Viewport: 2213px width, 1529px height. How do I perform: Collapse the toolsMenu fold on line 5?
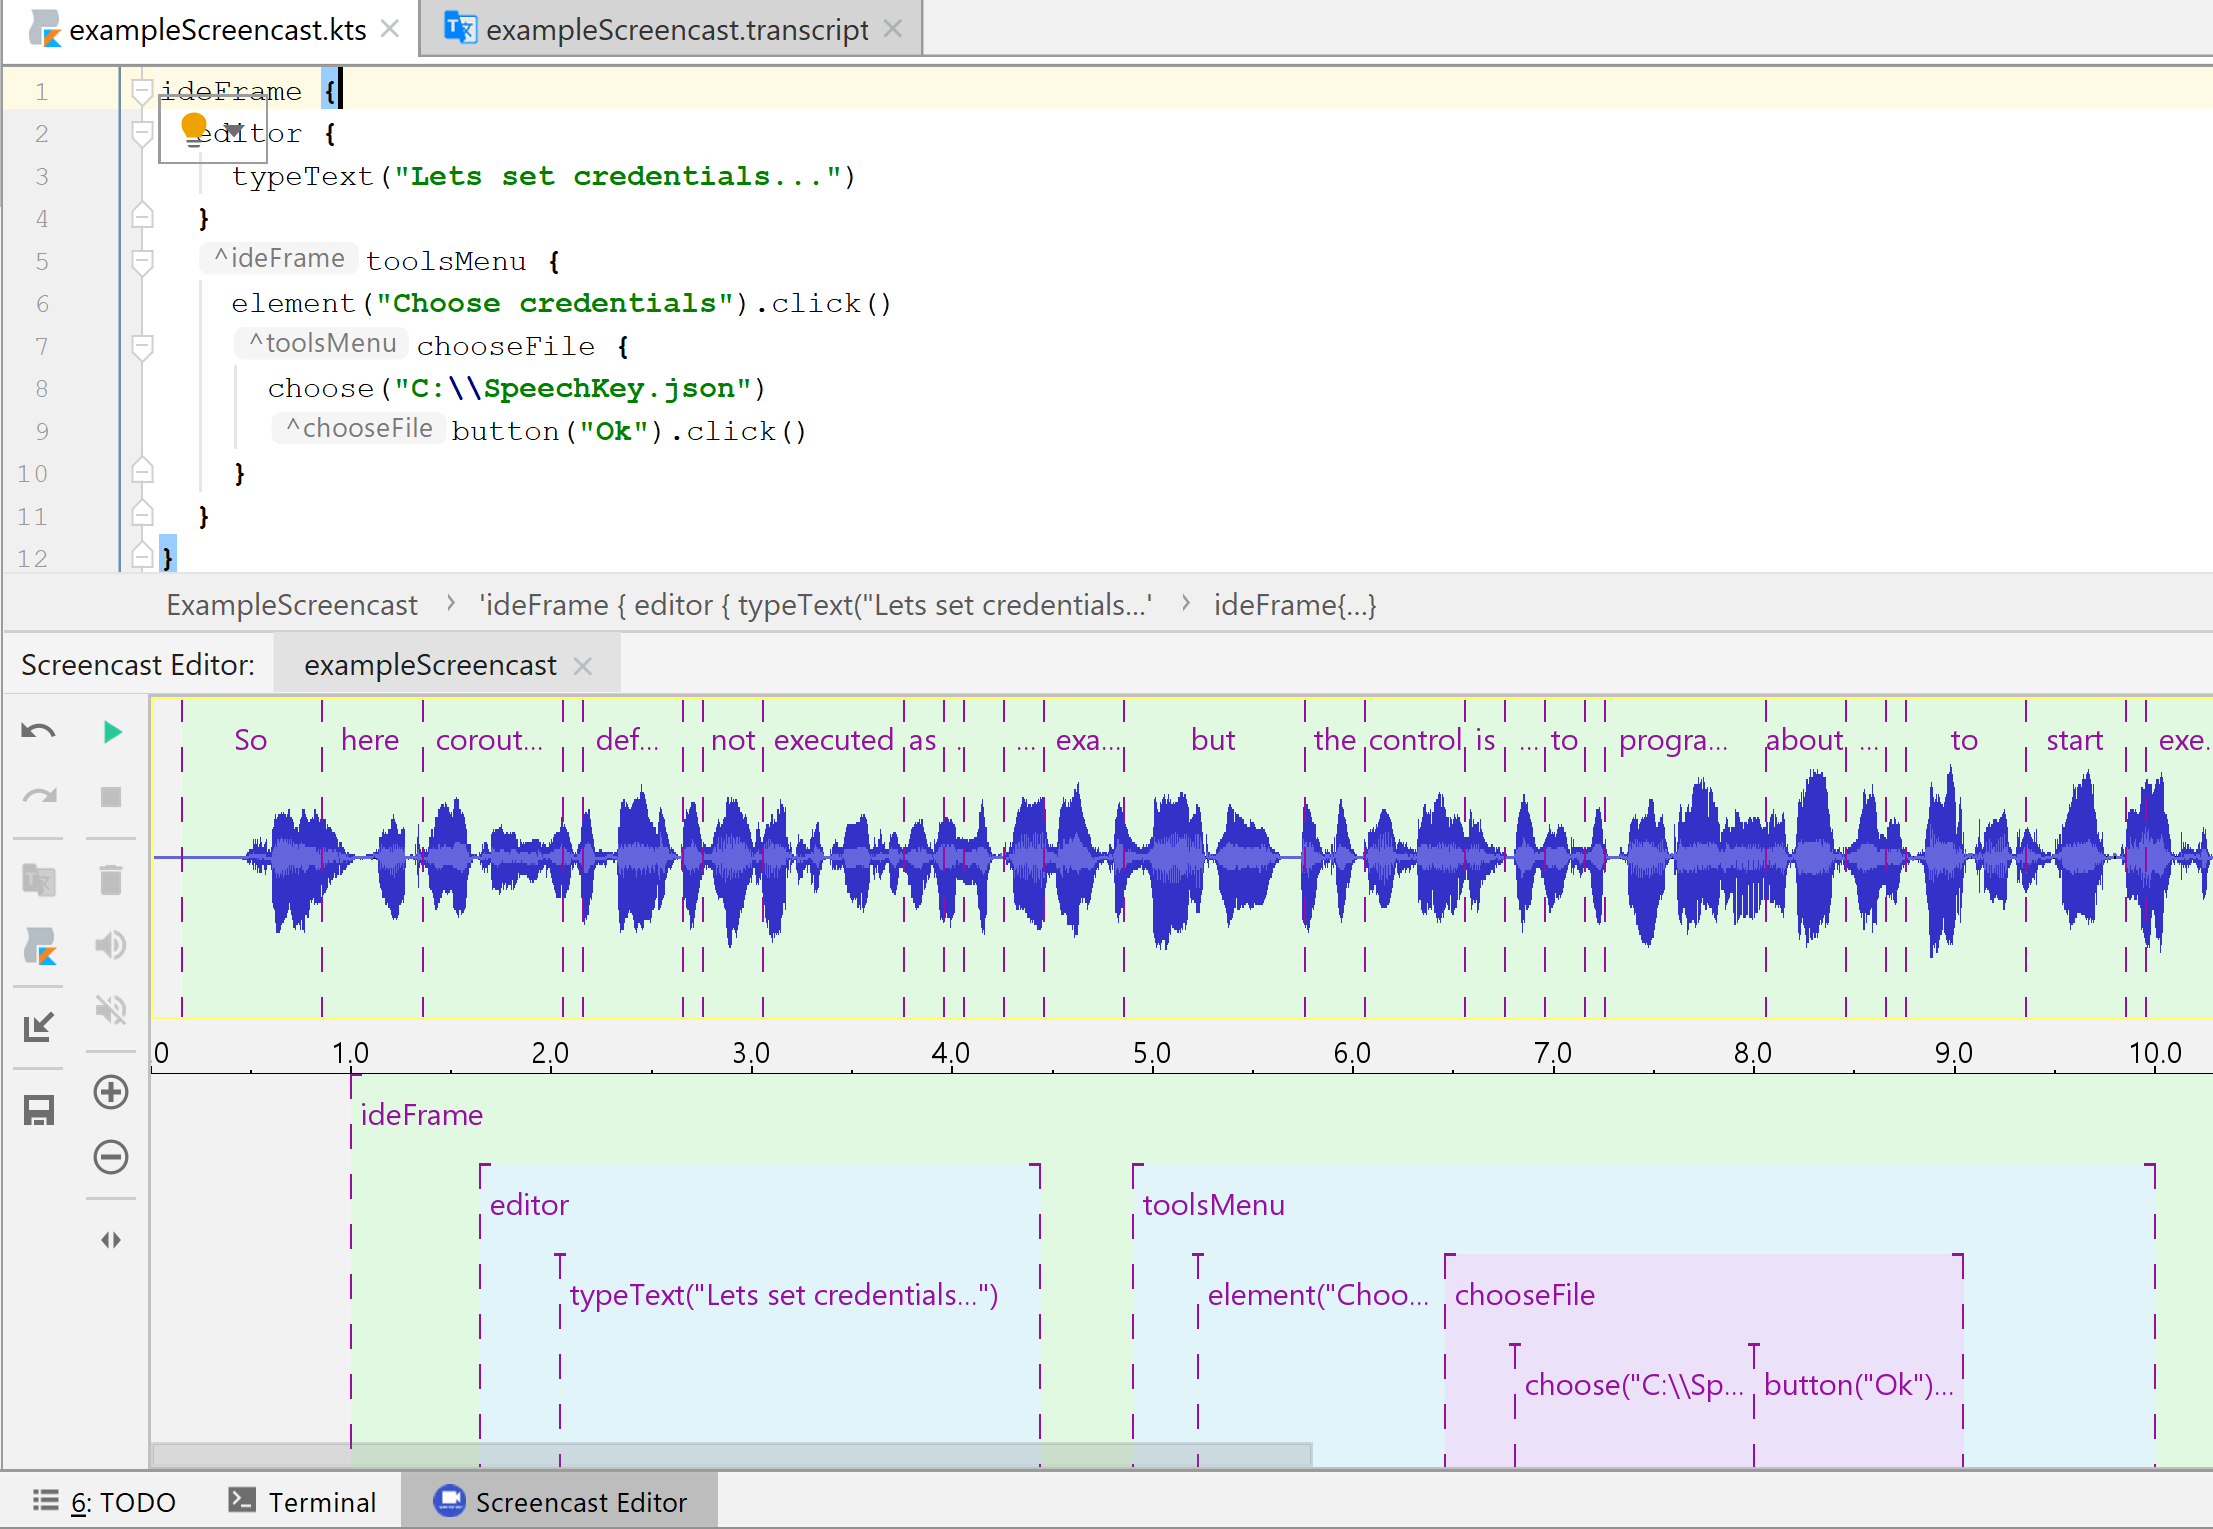pyautogui.click(x=142, y=261)
